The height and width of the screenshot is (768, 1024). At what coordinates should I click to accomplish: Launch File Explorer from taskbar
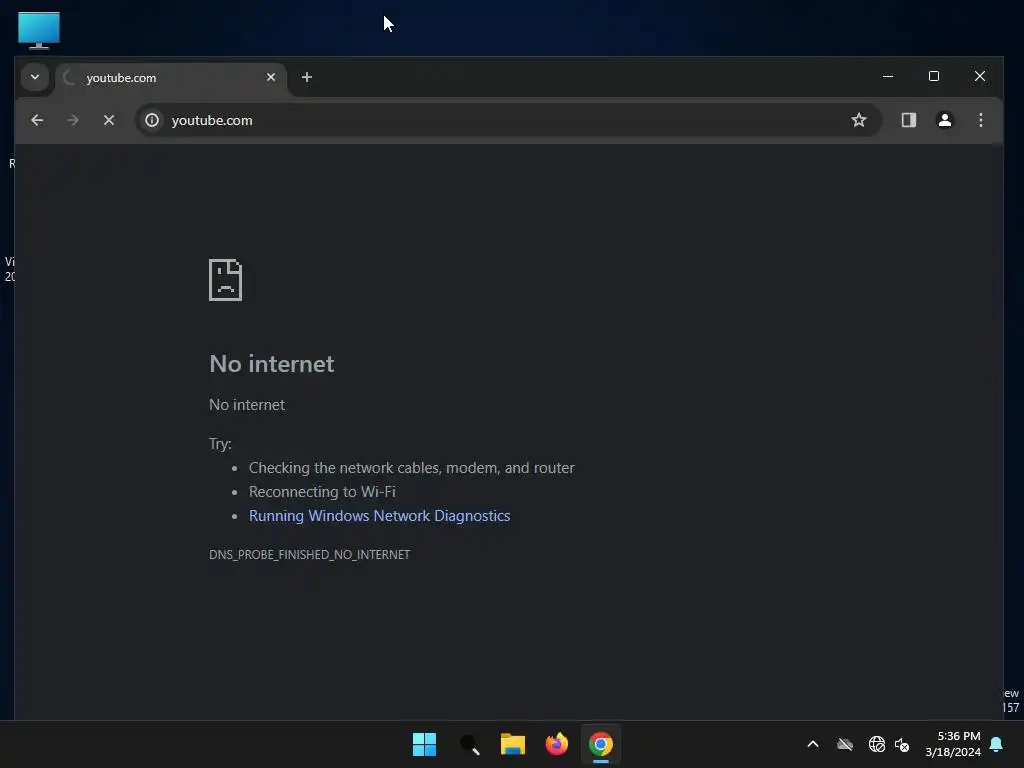click(513, 744)
